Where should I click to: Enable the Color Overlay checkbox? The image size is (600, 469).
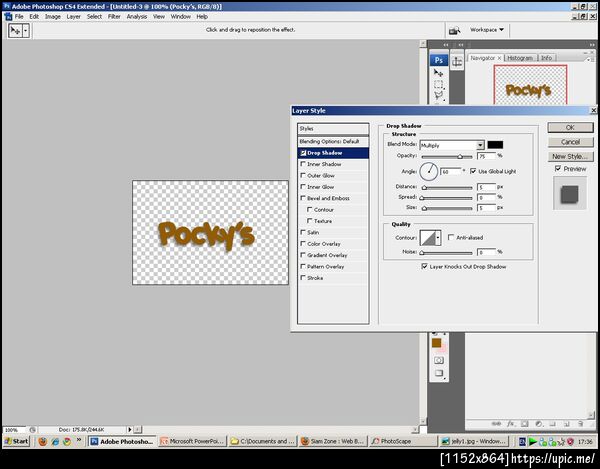pos(303,243)
